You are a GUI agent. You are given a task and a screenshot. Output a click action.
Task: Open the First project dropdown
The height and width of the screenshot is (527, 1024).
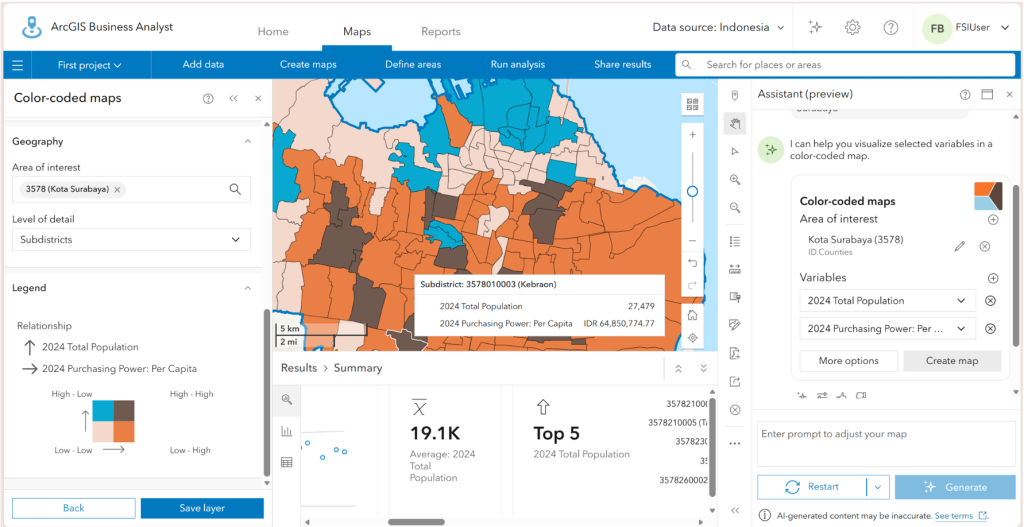pos(89,65)
